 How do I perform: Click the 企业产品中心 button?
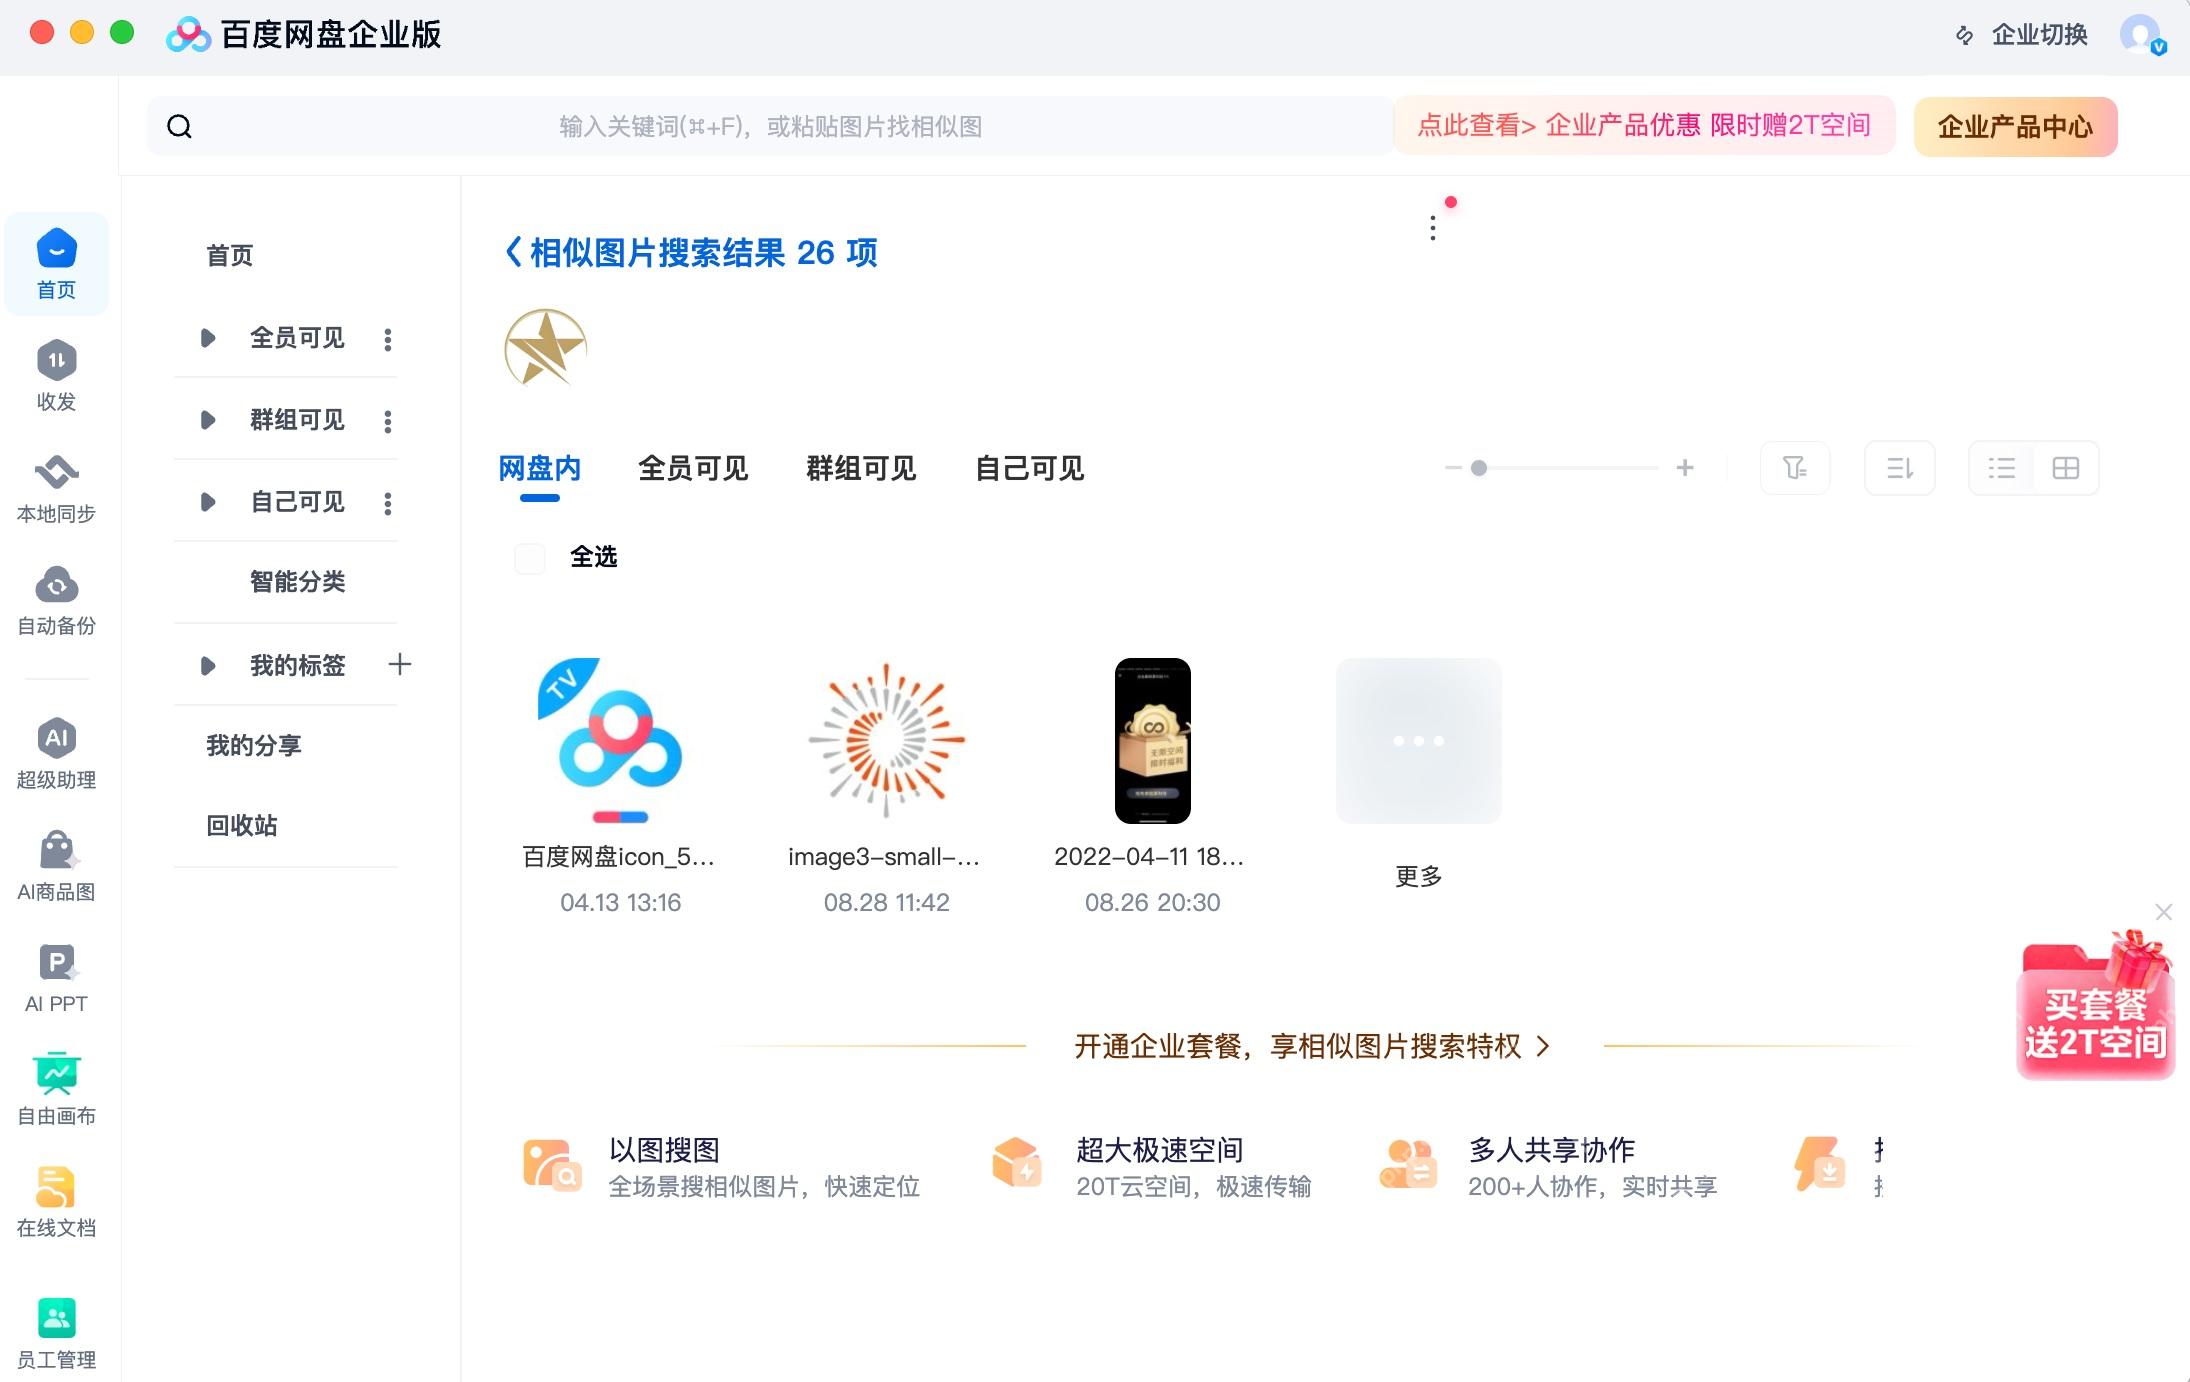pos(2015,127)
